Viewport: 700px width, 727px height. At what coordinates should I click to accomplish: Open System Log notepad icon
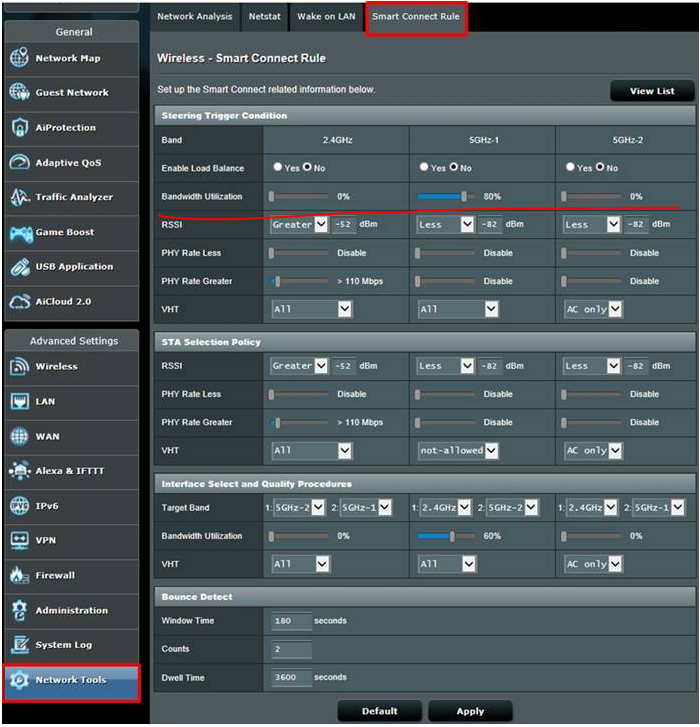pos(19,645)
